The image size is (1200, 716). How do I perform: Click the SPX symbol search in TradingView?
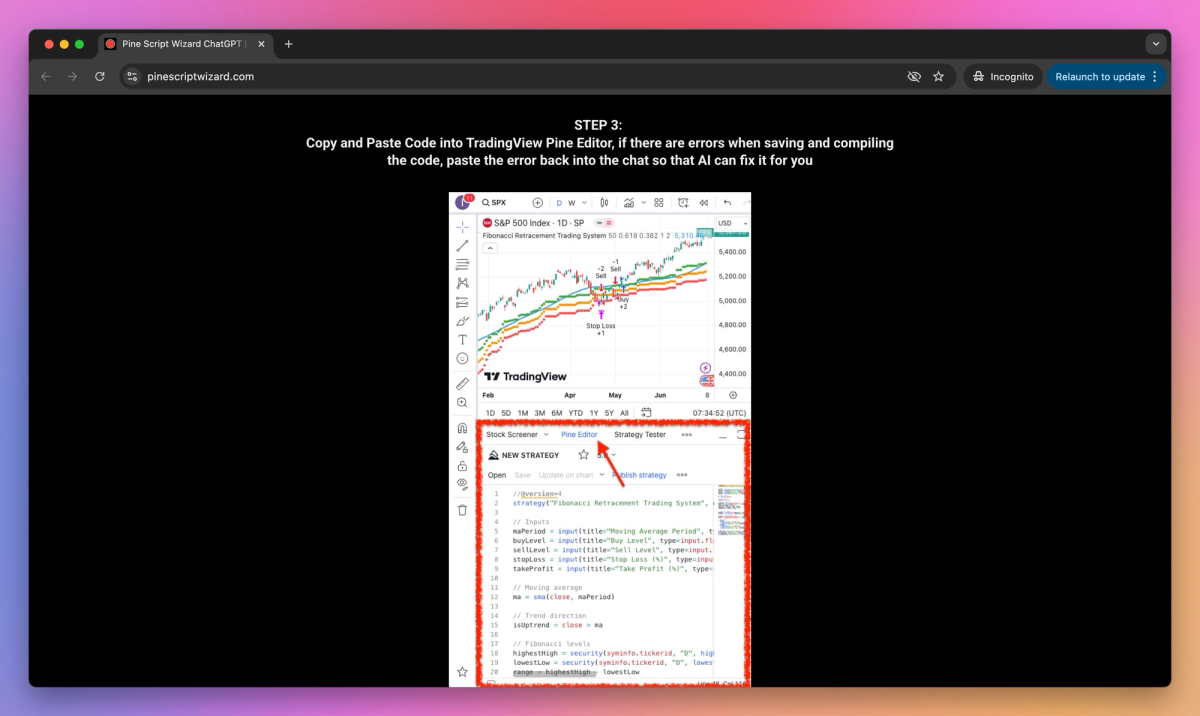click(x=493, y=202)
